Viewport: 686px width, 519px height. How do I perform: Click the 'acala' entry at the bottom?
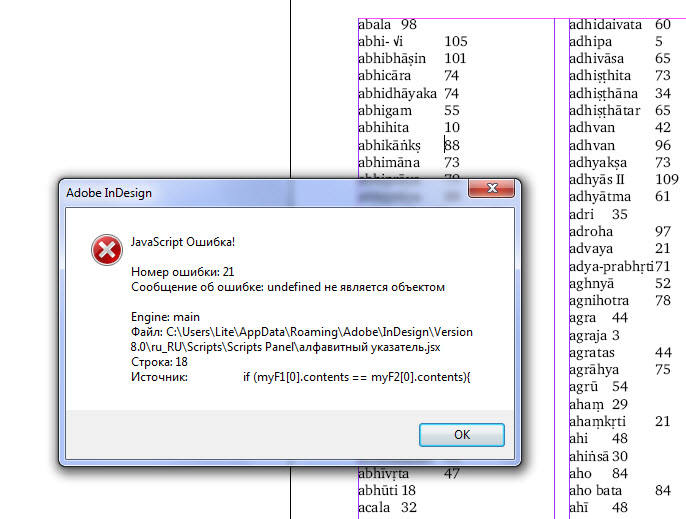[374, 508]
